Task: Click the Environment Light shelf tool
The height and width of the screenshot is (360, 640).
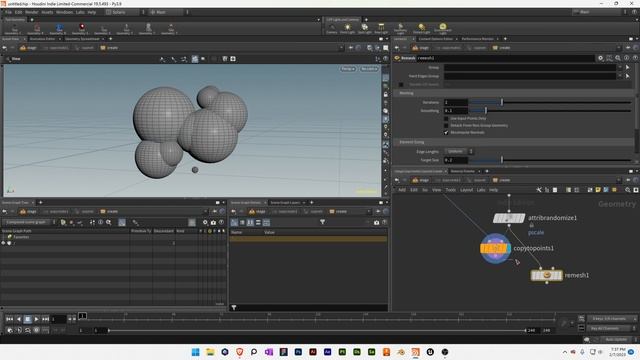Action: coord(443,29)
